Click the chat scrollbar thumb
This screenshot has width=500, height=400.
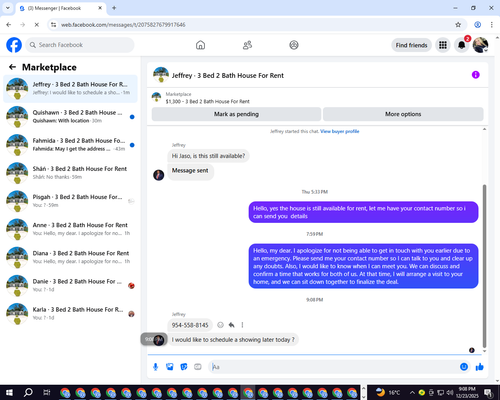coord(484,266)
